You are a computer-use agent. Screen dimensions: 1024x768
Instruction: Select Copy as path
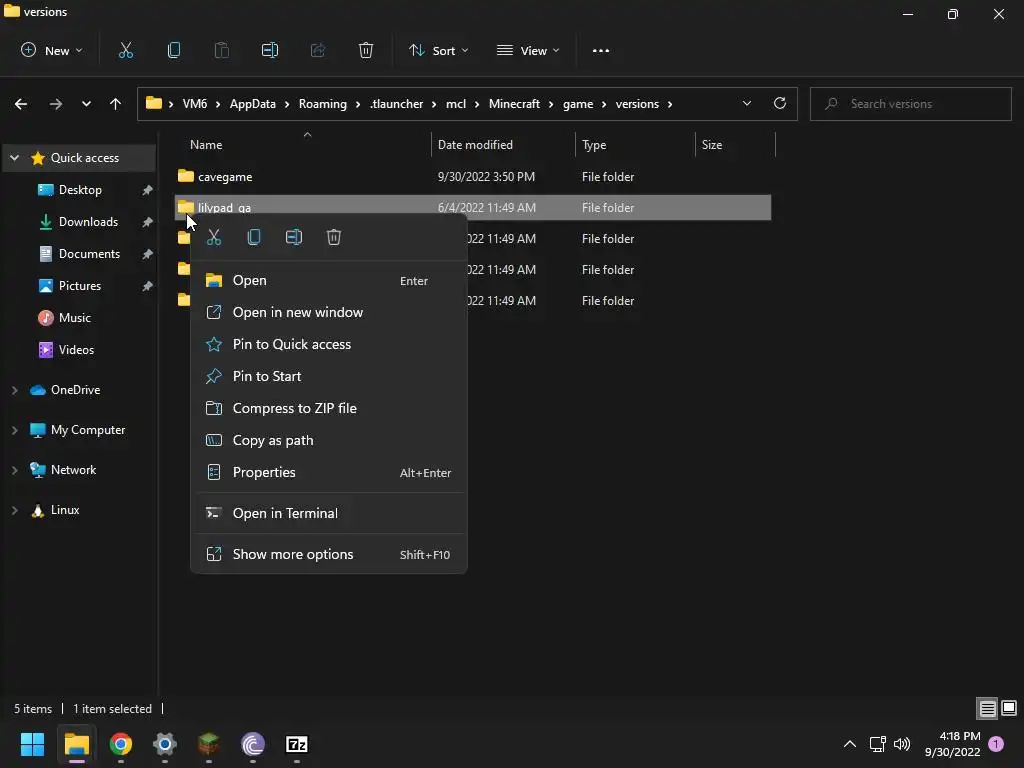(328, 440)
